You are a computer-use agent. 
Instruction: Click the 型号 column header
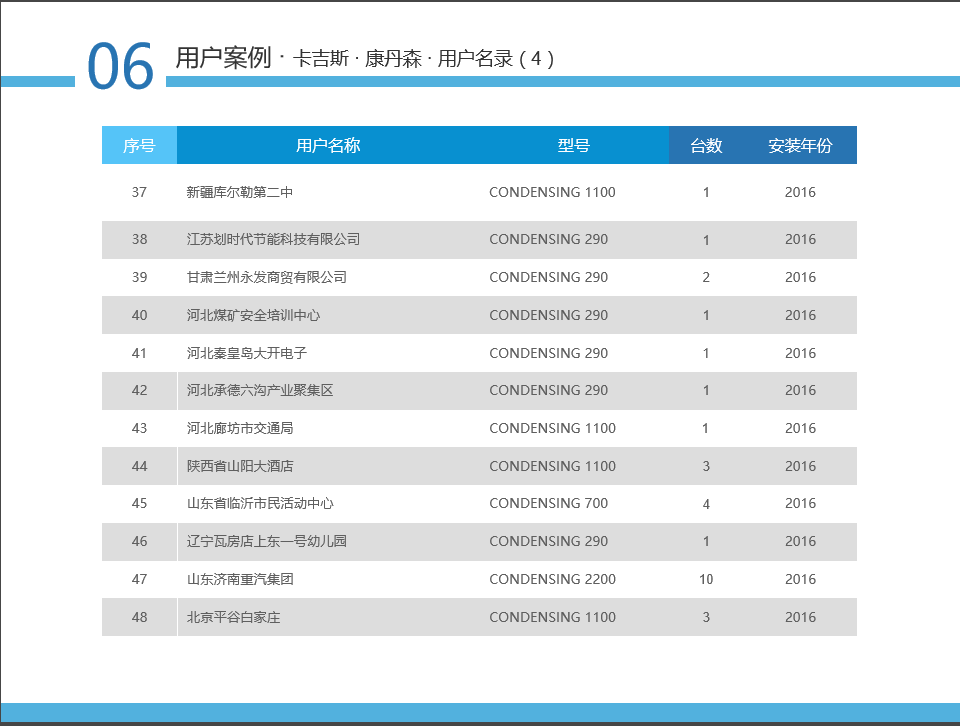tap(574, 145)
